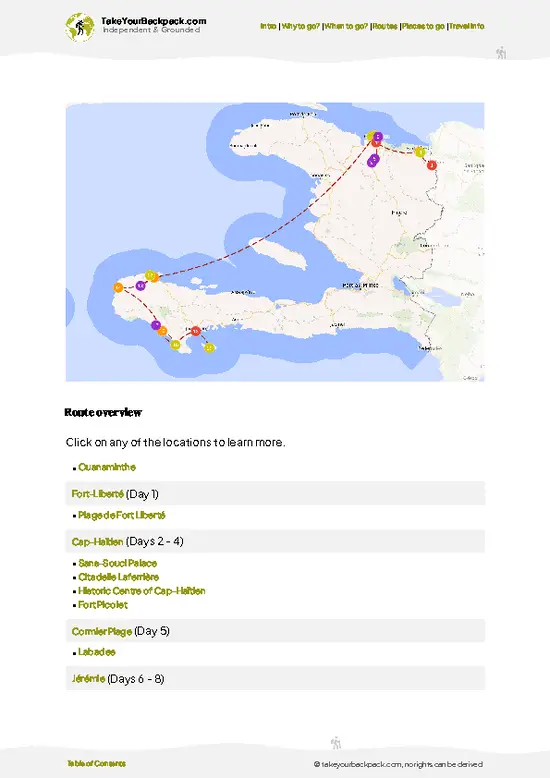Open the 'Places to go' header link

pyautogui.click(x=423, y=26)
